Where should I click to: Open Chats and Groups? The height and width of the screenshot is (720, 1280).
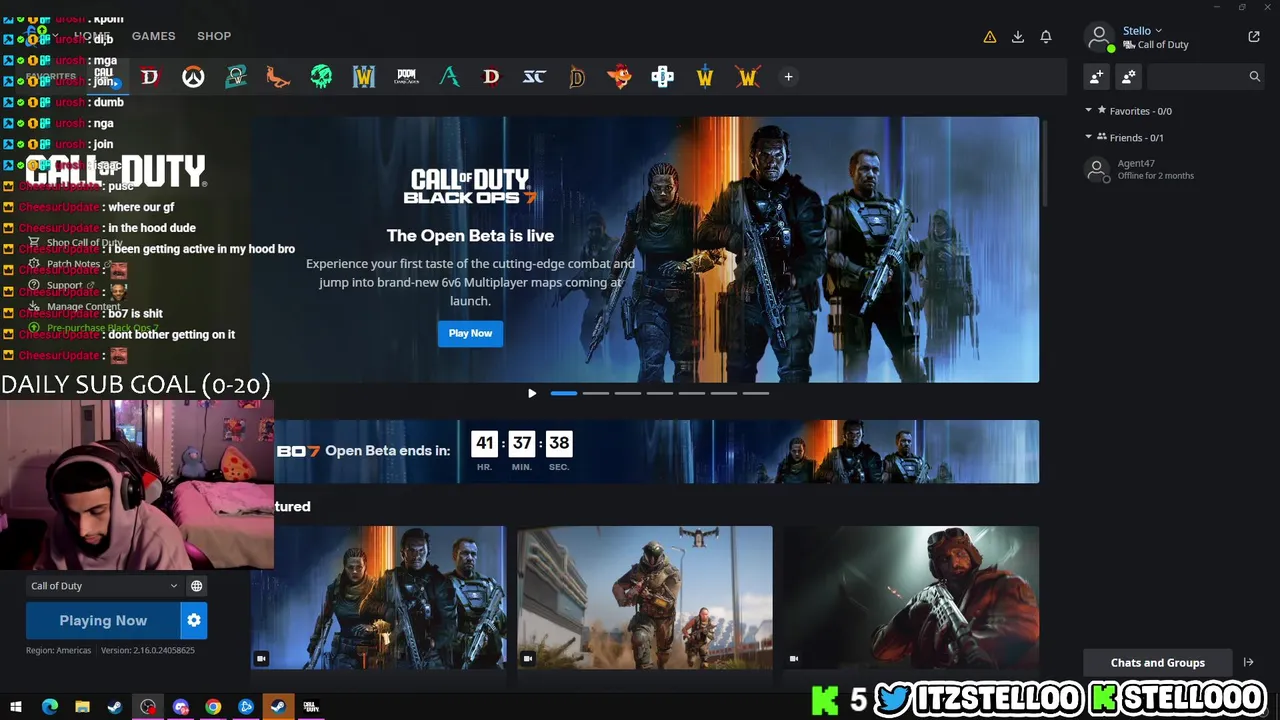[x=1158, y=662]
